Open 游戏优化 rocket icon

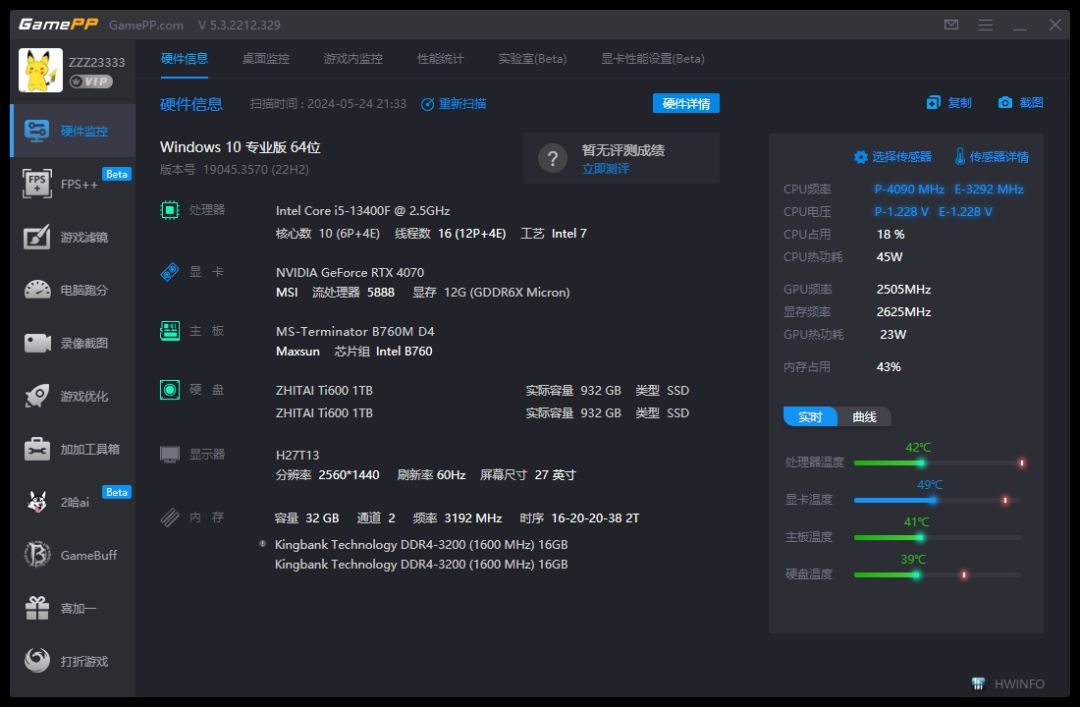pos(37,396)
